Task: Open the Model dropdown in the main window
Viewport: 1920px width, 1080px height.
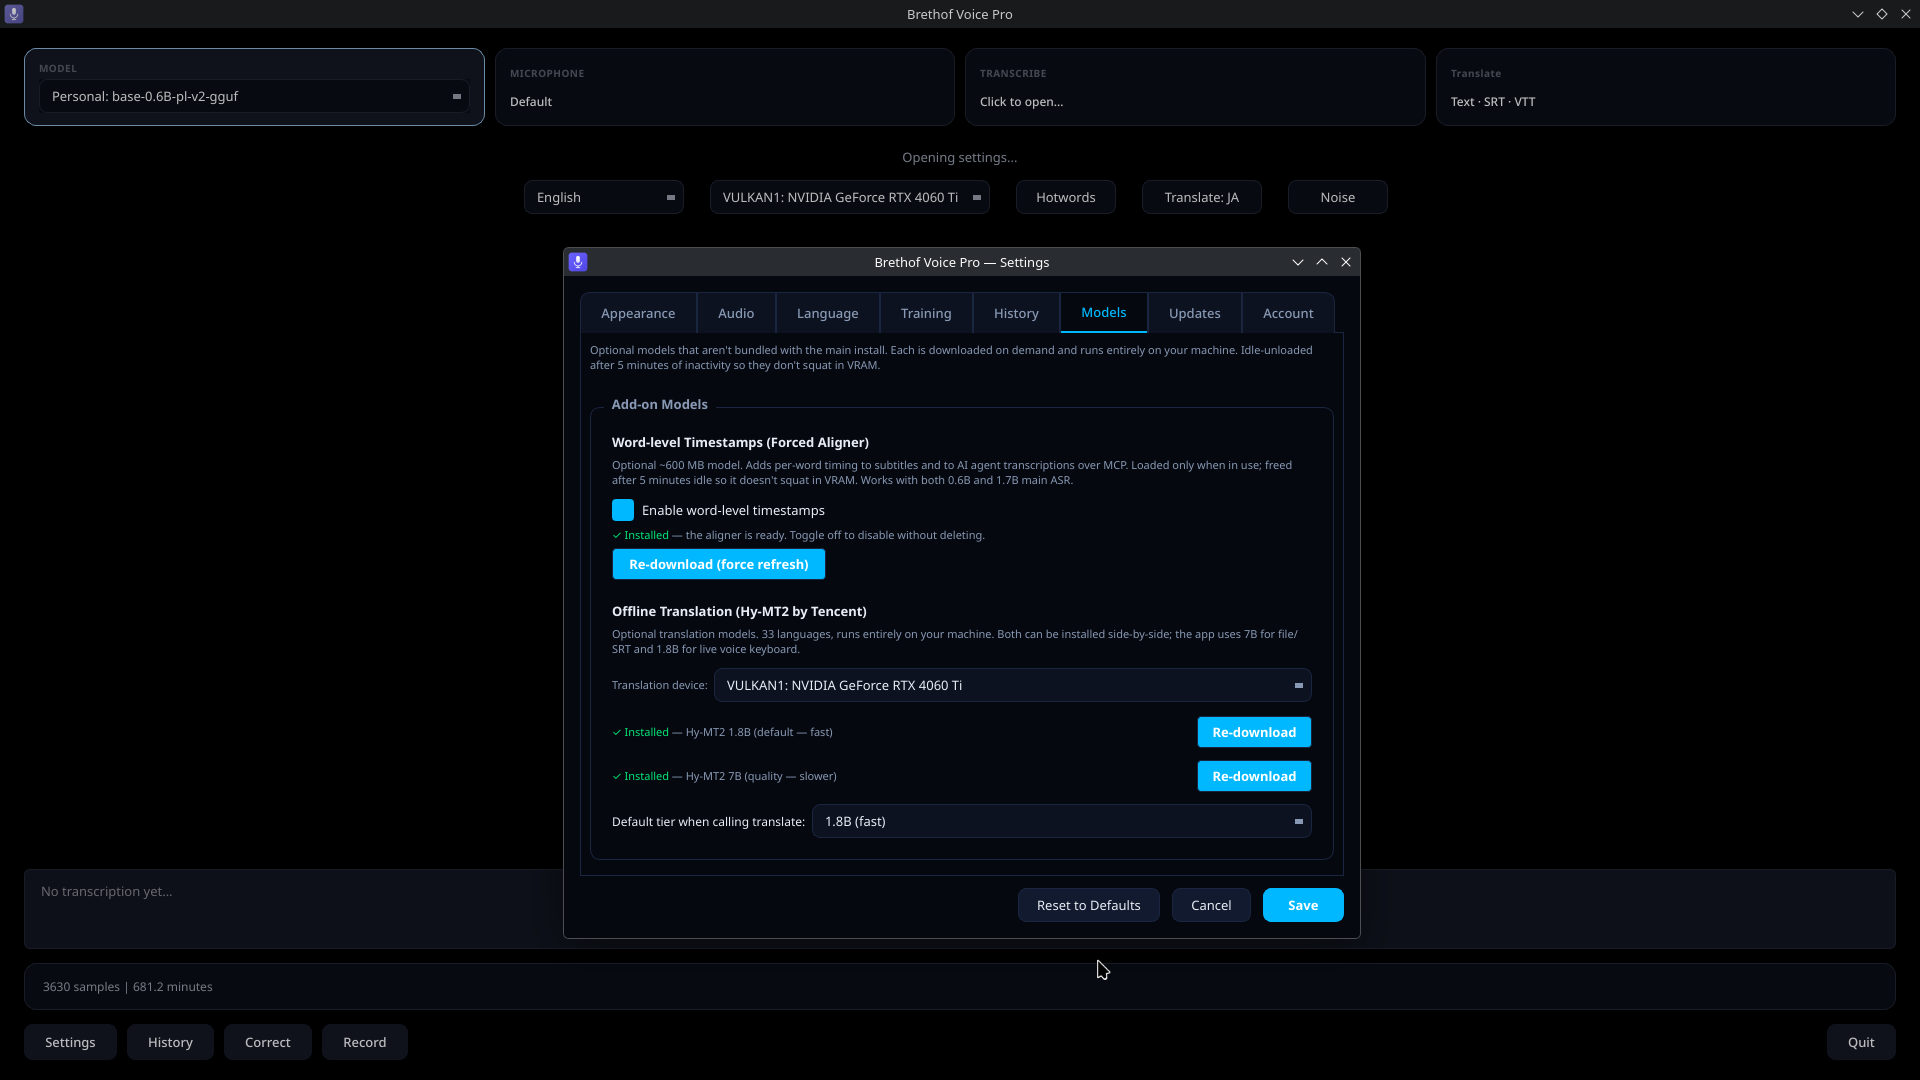Action: (254, 96)
